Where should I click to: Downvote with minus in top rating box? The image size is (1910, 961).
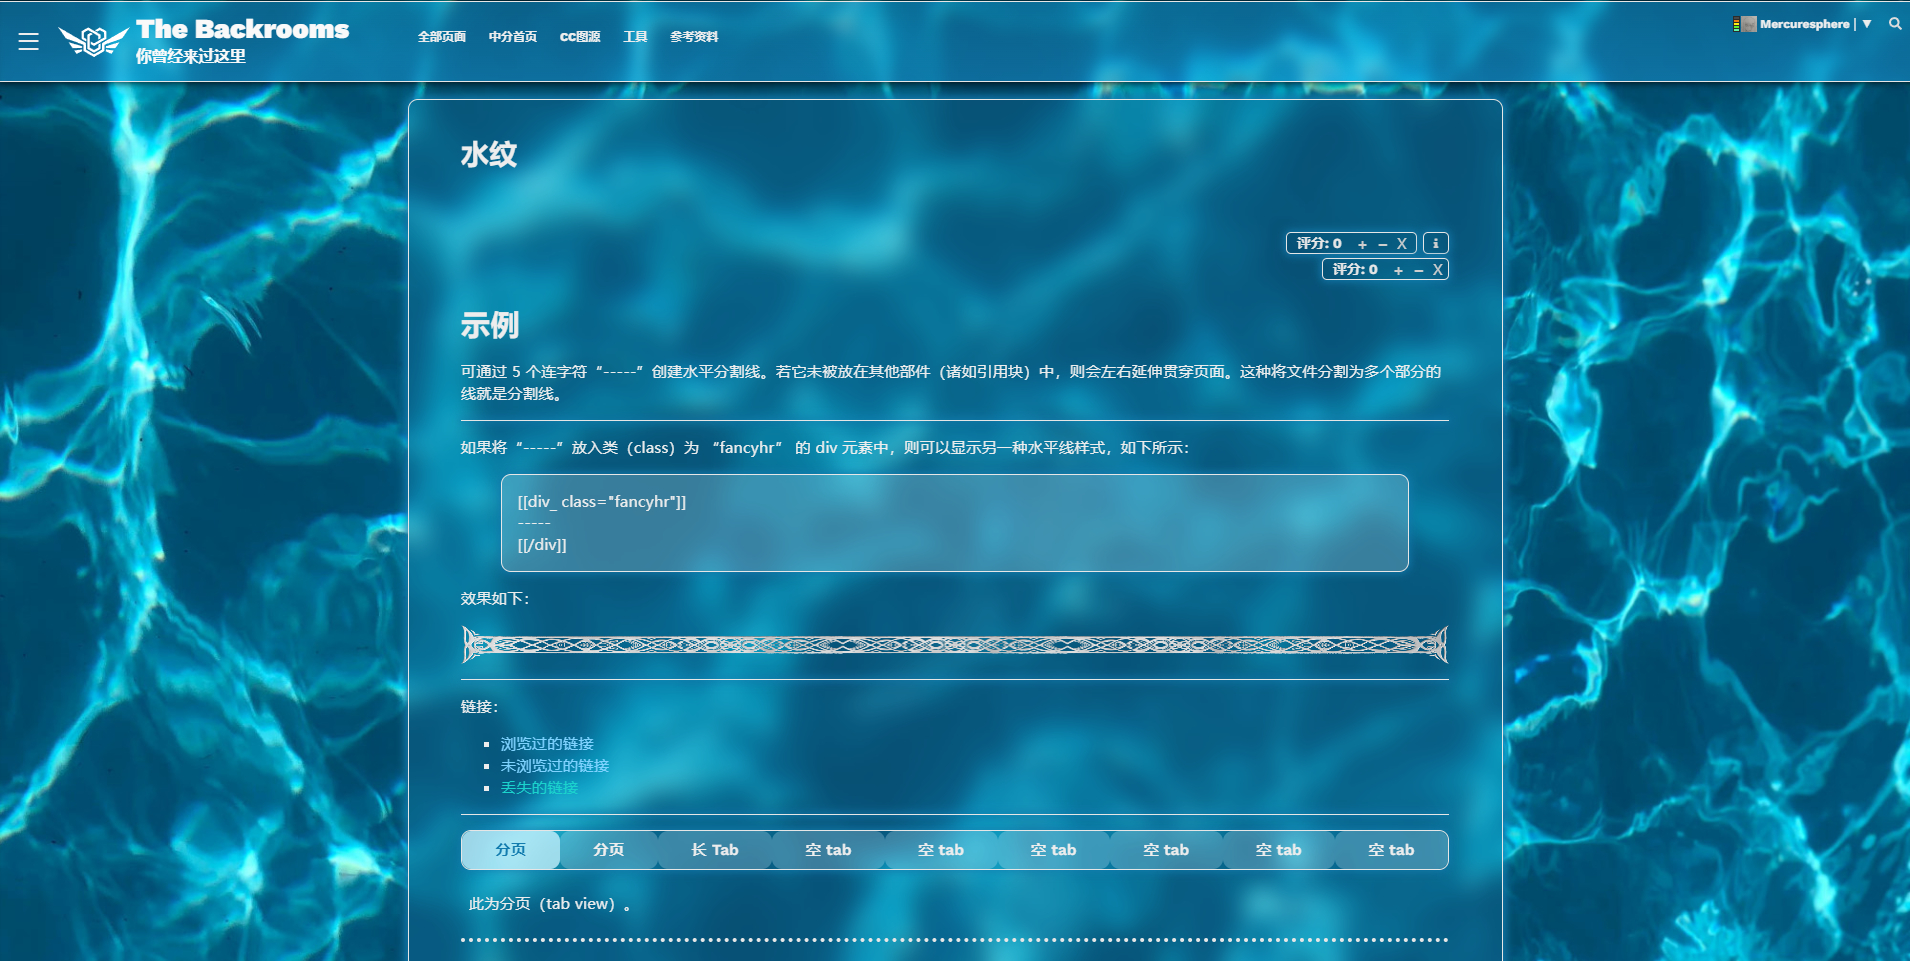(1383, 244)
